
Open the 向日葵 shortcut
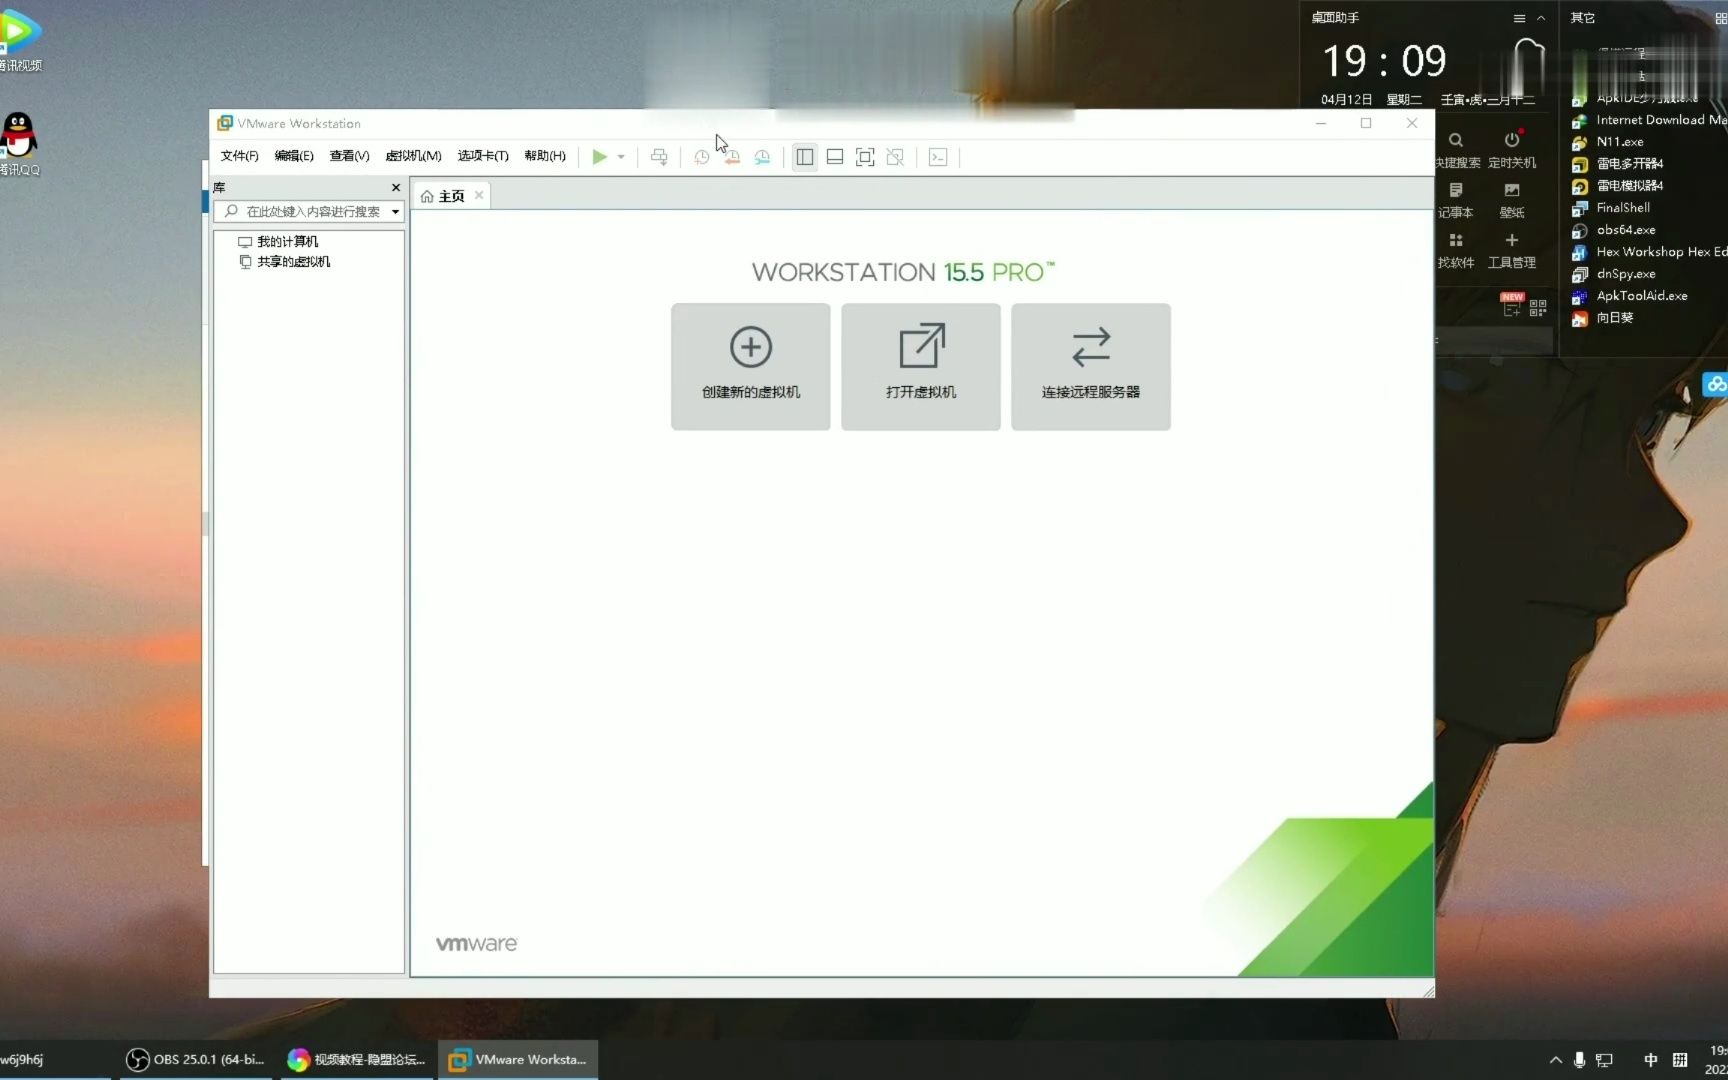pyautogui.click(x=1603, y=318)
